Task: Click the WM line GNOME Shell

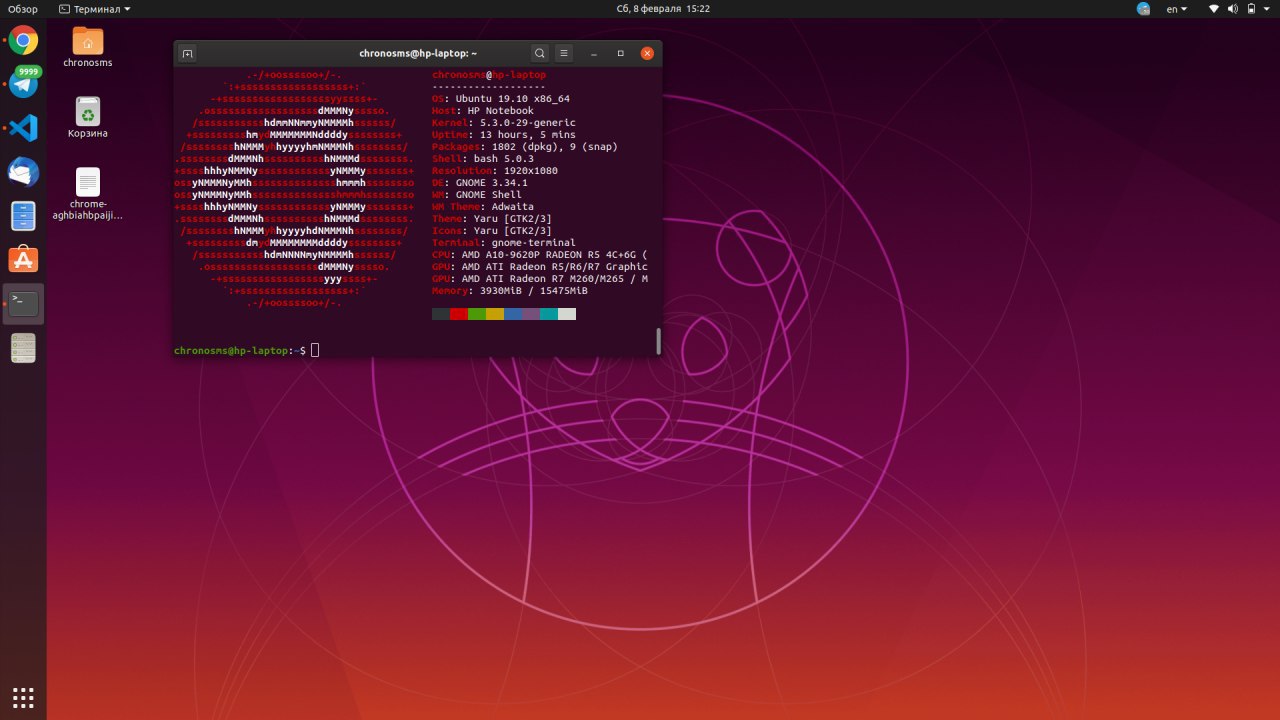Action: [x=477, y=195]
